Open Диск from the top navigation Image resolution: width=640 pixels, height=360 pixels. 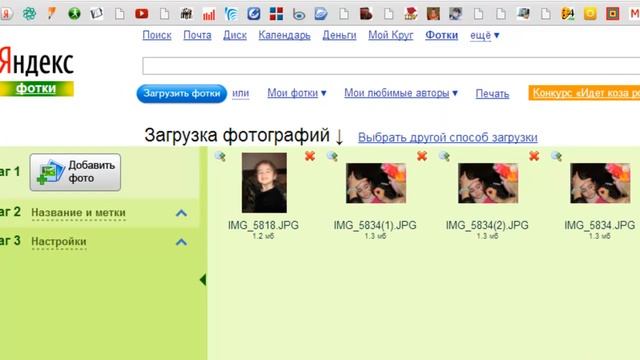(235, 36)
